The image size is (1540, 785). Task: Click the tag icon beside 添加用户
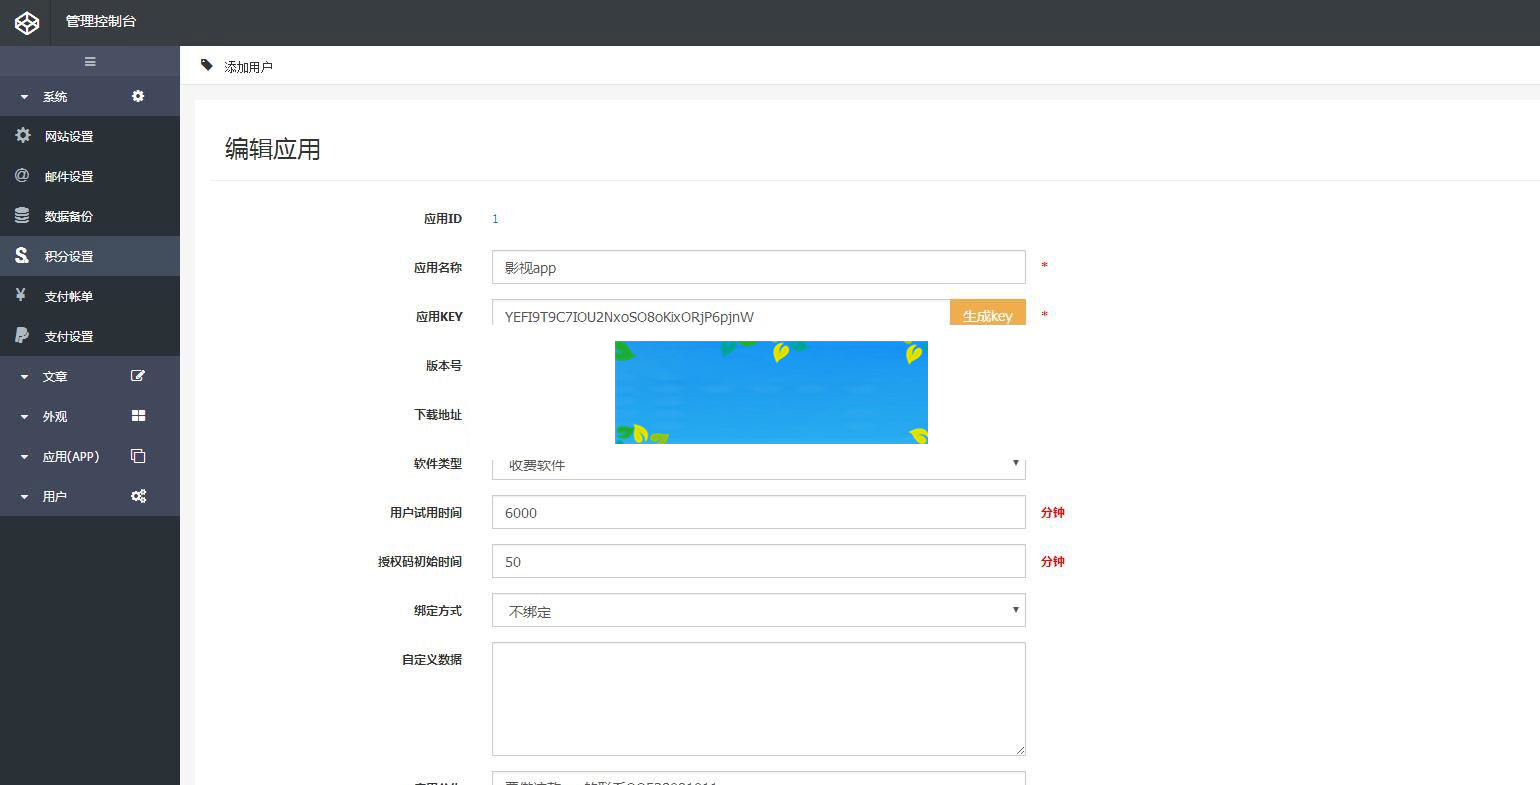(x=206, y=65)
